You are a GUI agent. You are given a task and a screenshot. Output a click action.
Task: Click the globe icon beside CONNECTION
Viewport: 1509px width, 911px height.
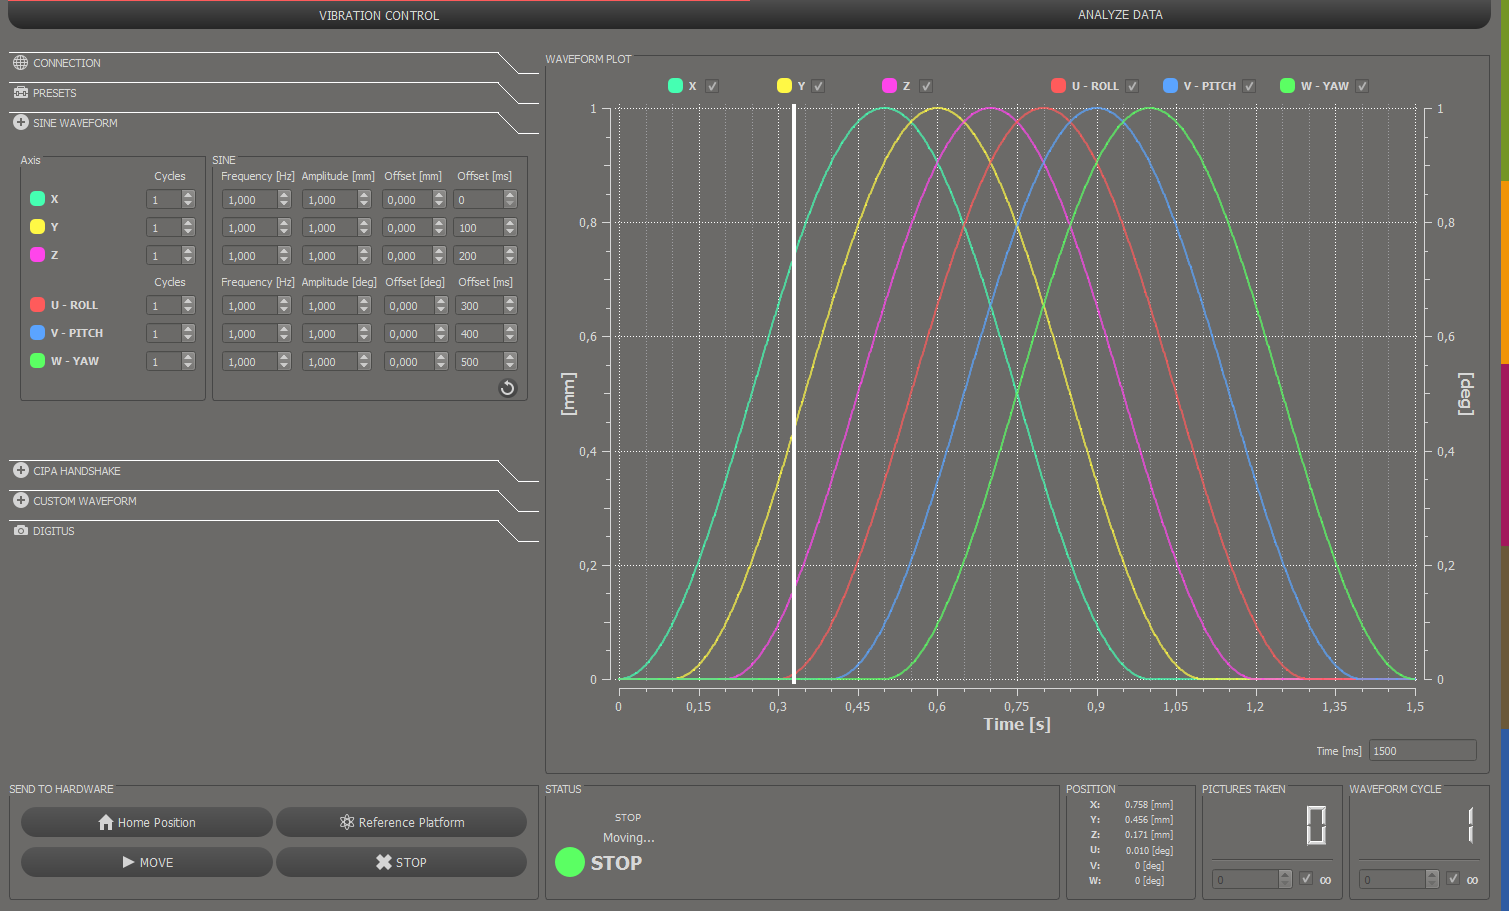coord(20,62)
